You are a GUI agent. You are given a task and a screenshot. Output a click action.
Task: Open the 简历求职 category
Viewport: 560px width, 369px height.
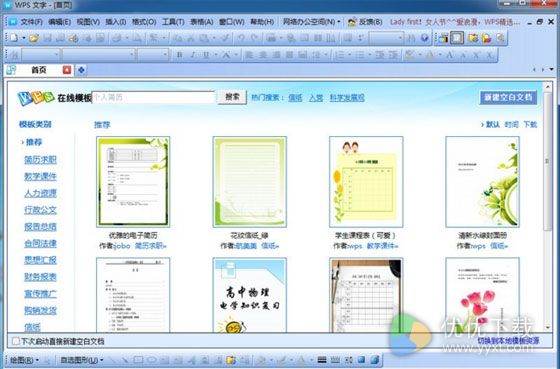[40, 160]
